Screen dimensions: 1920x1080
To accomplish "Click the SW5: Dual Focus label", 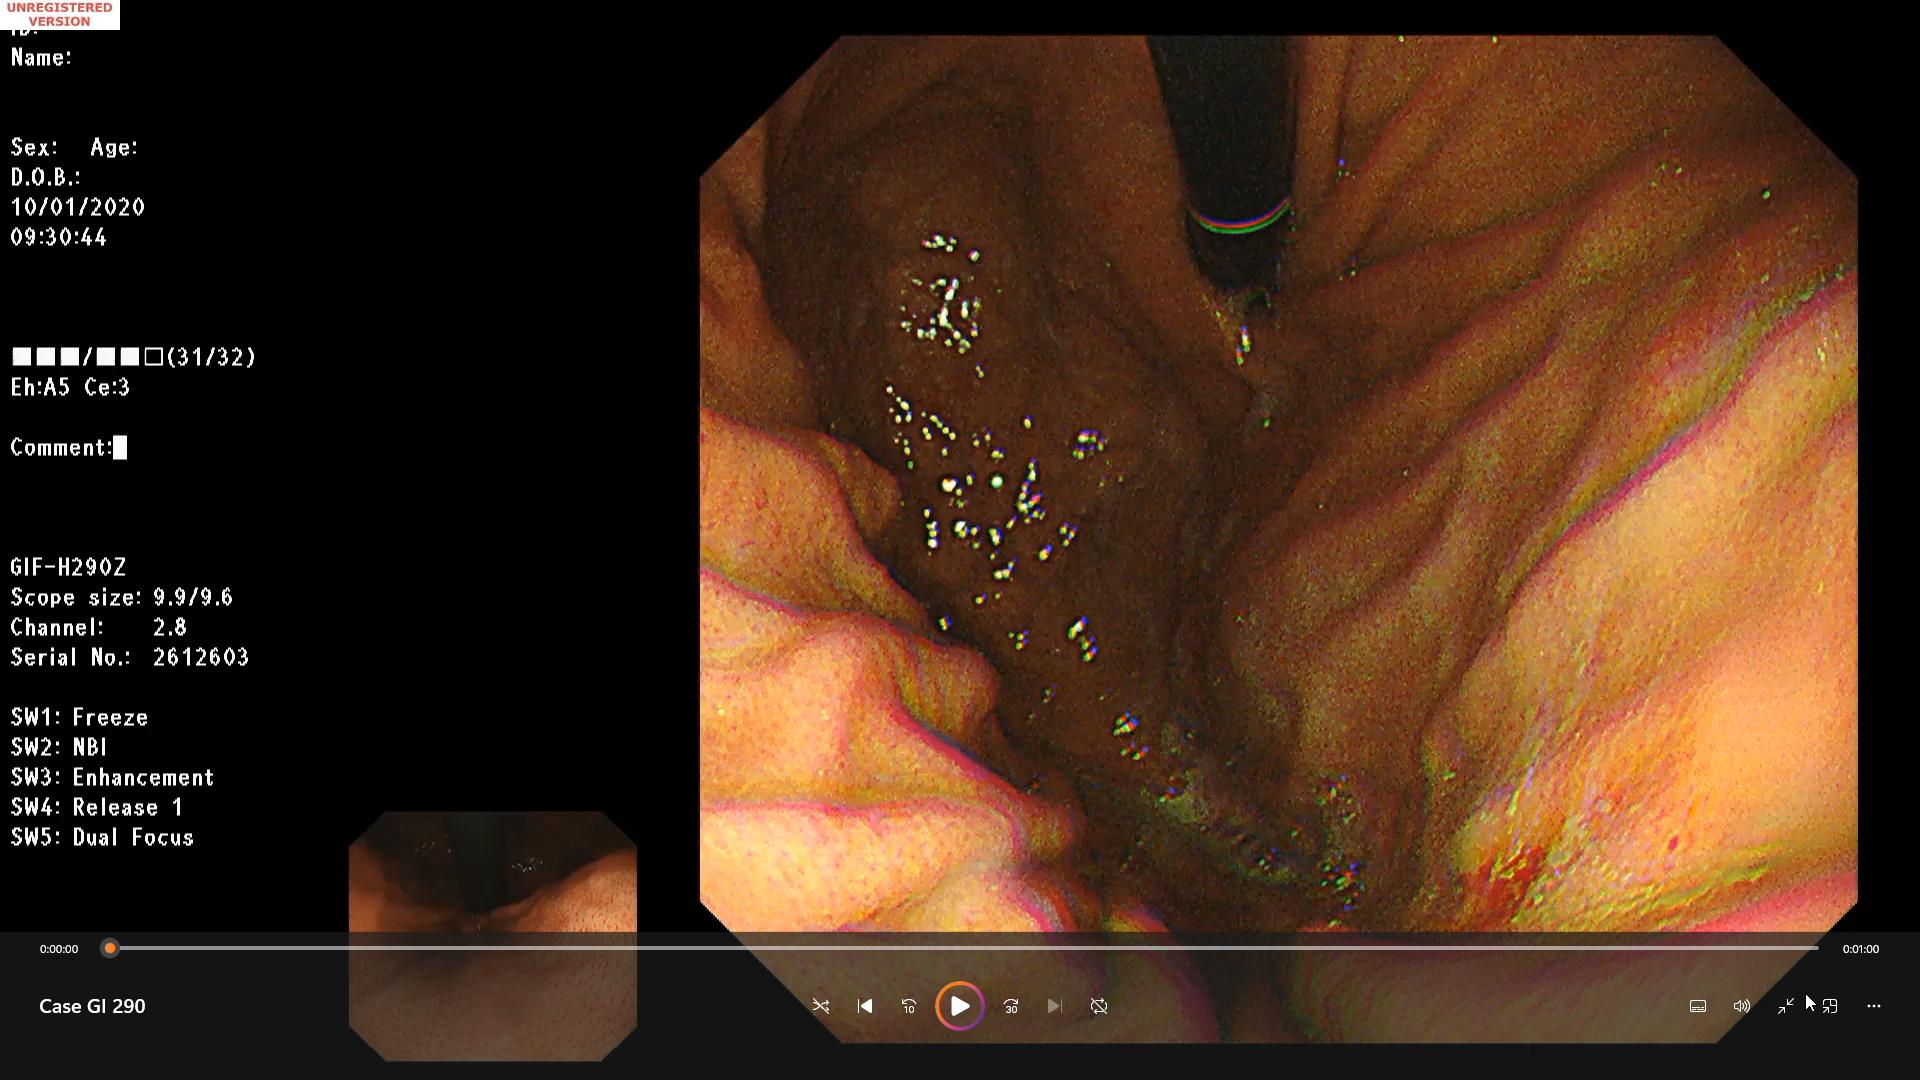I will click(x=102, y=837).
